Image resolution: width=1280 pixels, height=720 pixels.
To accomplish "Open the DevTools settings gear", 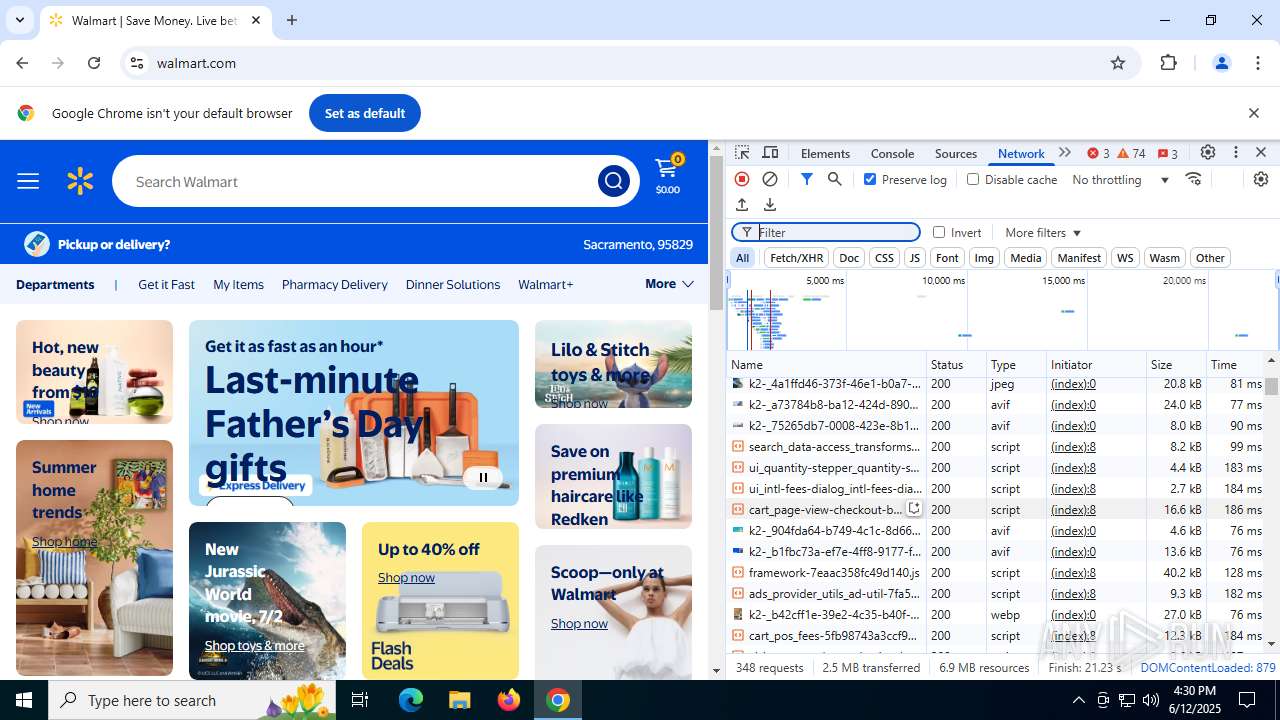I will (1208, 153).
